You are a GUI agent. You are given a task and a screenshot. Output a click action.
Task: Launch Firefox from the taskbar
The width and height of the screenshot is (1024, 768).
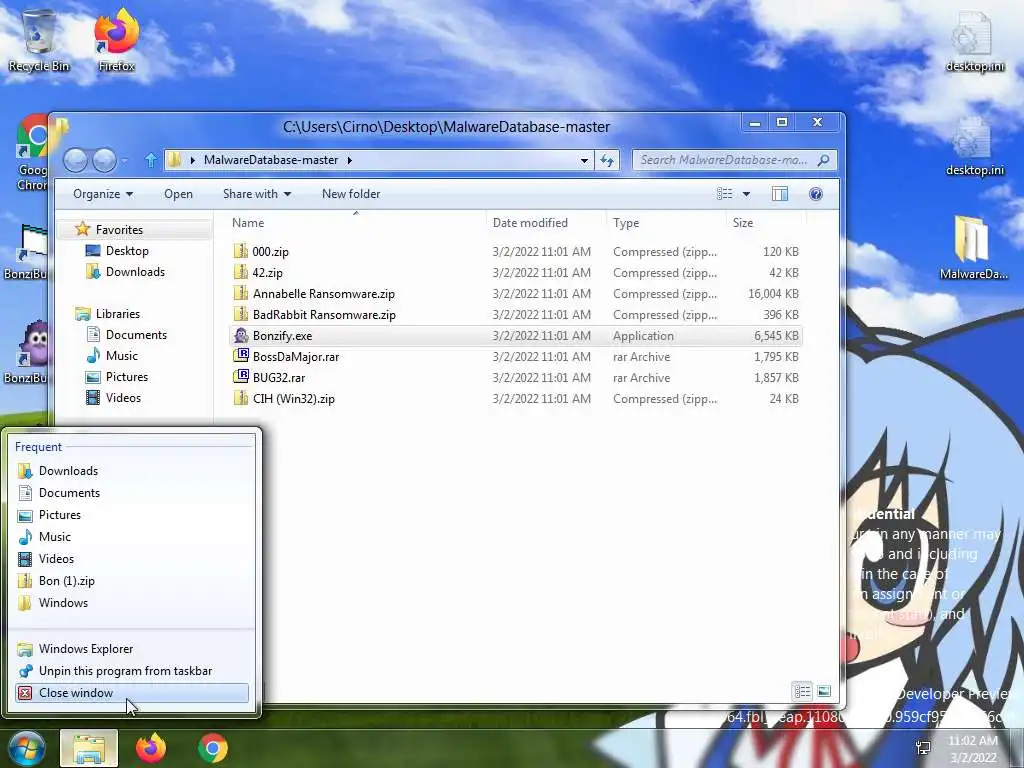click(151, 748)
